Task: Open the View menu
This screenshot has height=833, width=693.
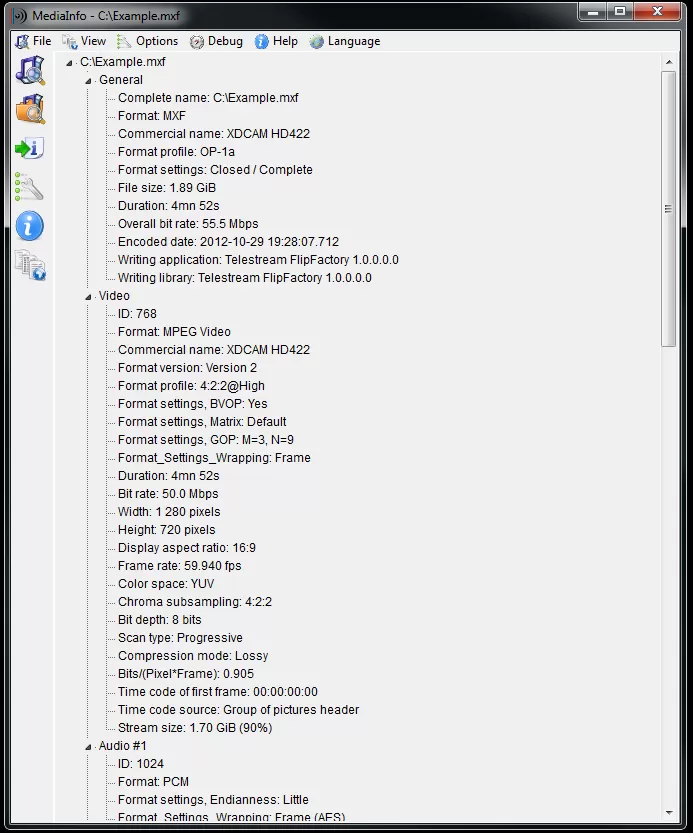Action: click(x=84, y=41)
